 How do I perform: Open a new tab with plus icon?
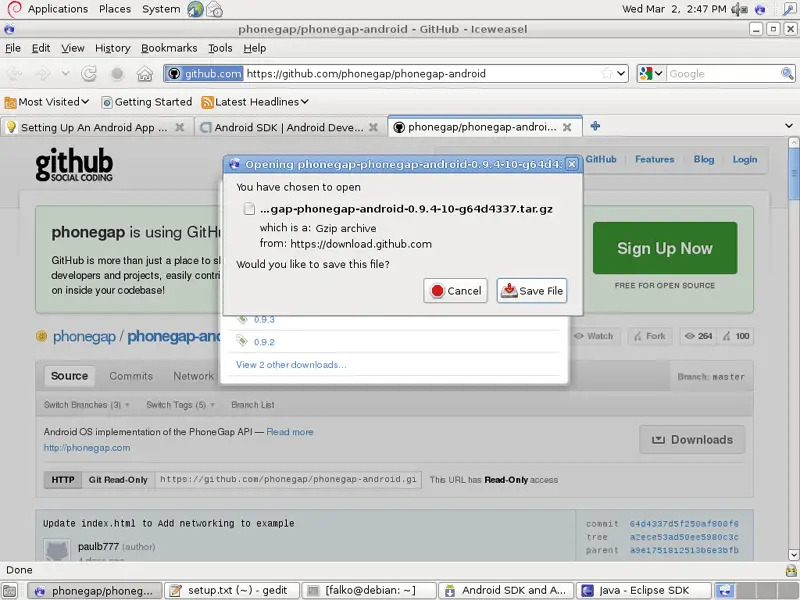(595, 126)
